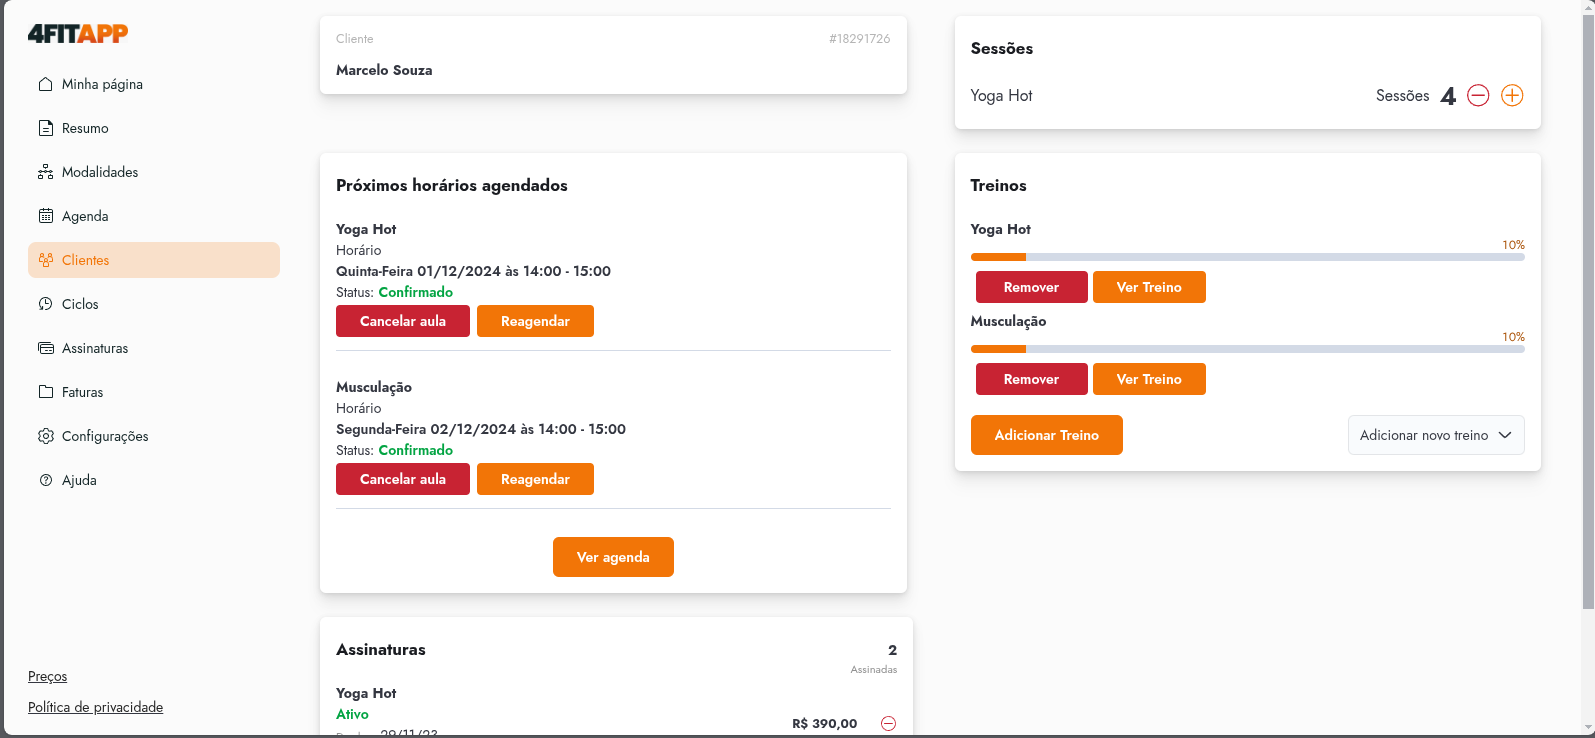Viewport: 1595px width, 738px height.
Task: Click the Ciclos sidebar icon
Action: tap(45, 304)
